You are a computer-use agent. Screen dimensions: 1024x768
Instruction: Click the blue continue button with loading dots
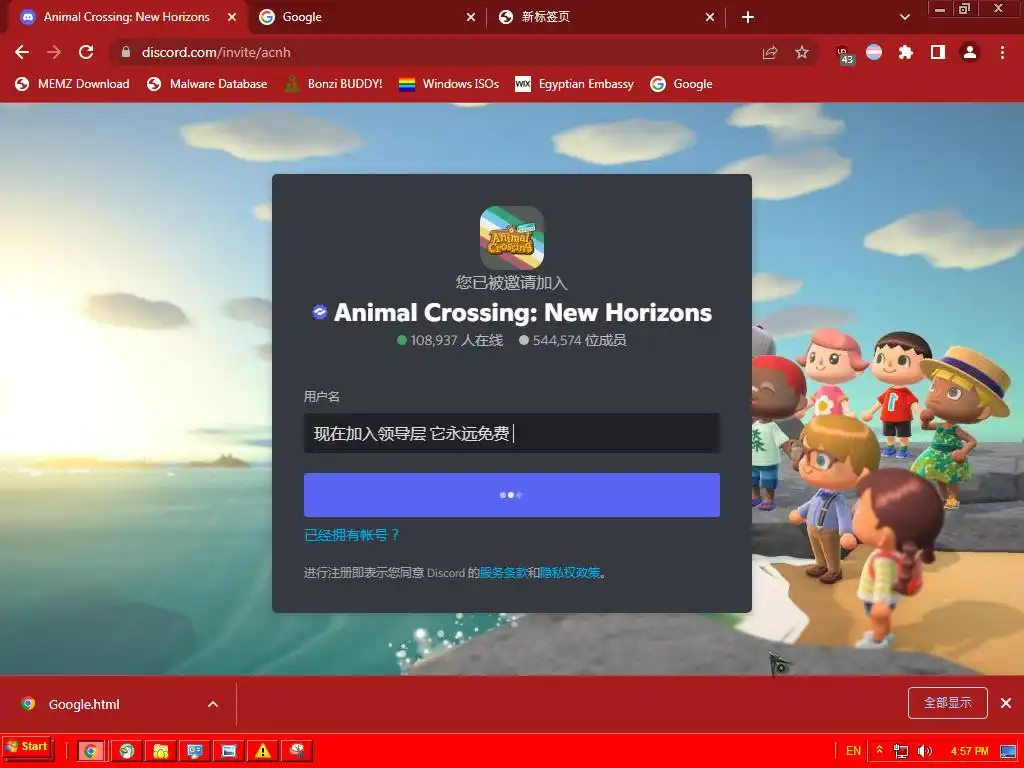(x=512, y=495)
